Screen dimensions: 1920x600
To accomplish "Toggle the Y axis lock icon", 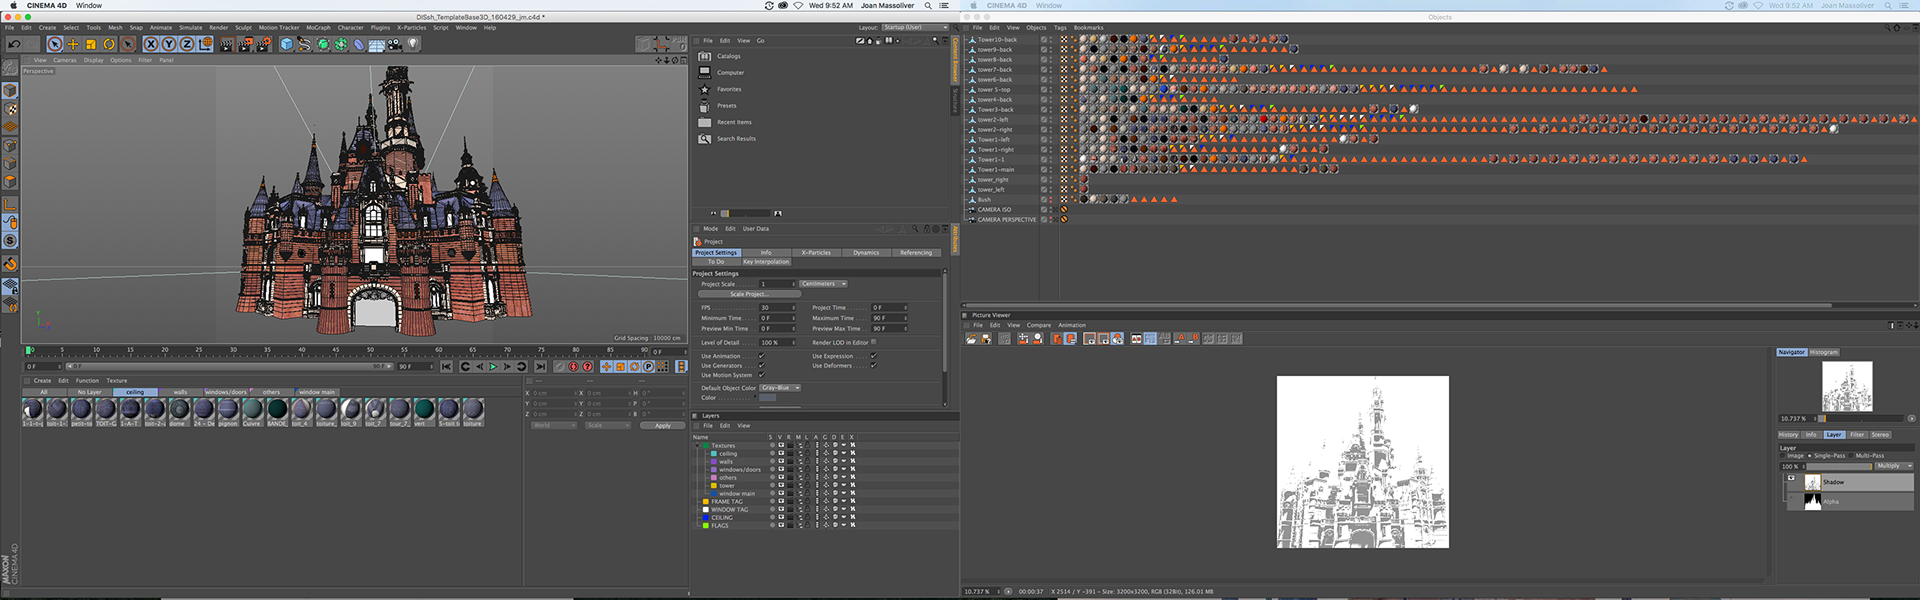I will pyautogui.click(x=169, y=44).
